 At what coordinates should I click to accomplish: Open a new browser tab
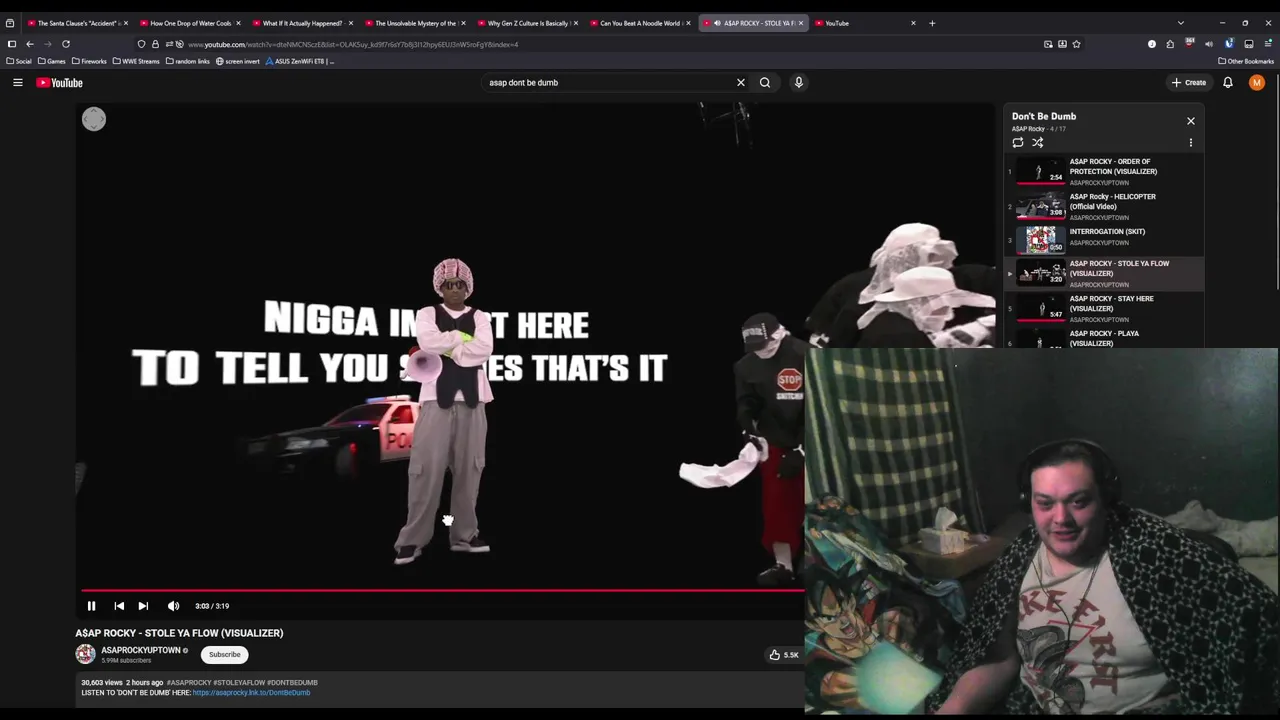click(932, 23)
